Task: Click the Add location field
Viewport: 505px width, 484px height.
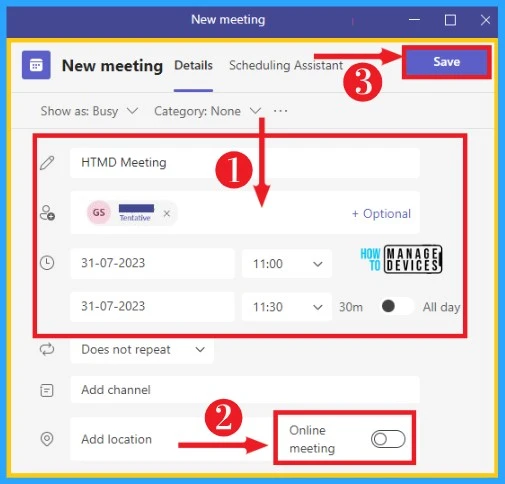Action: (x=172, y=439)
